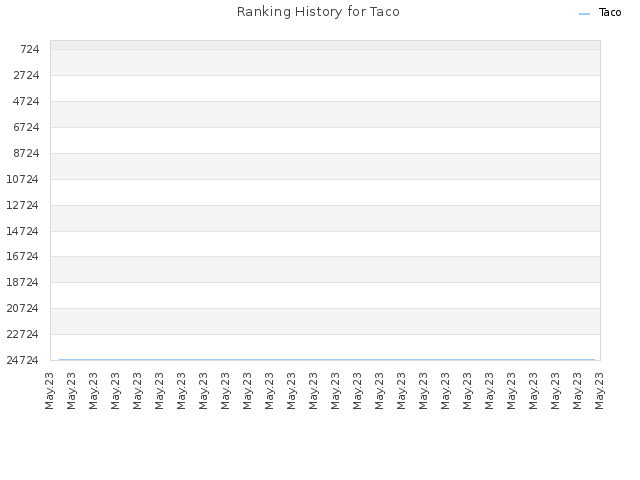Click the y-axis label 2724
The height and width of the screenshot is (480, 640).
pyautogui.click(x=27, y=76)
